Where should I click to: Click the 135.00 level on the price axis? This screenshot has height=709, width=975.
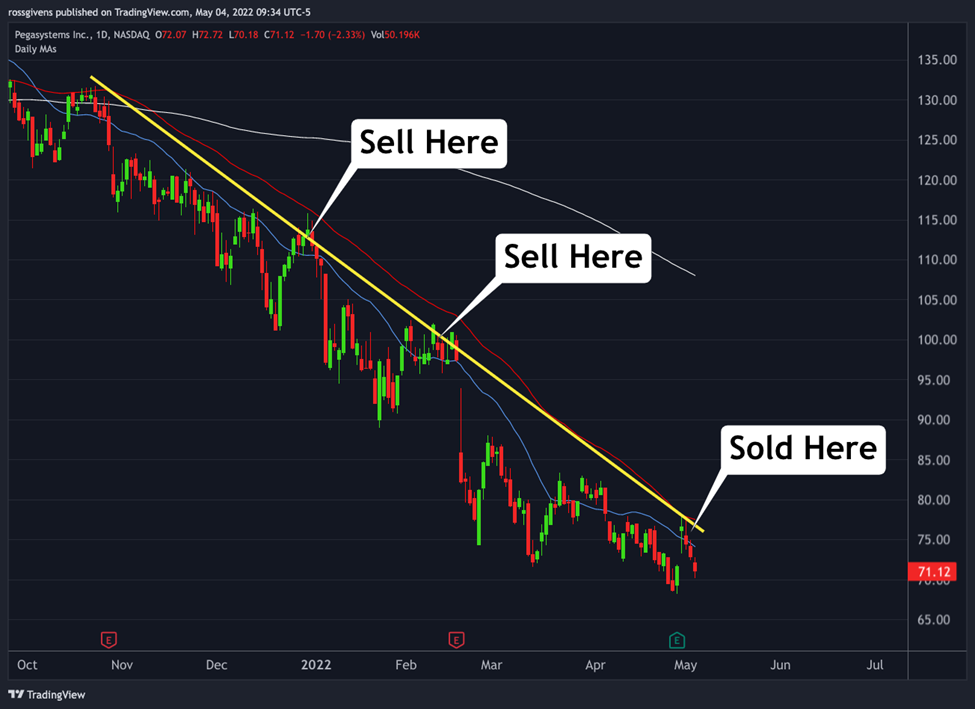click(x=937, y=60)
